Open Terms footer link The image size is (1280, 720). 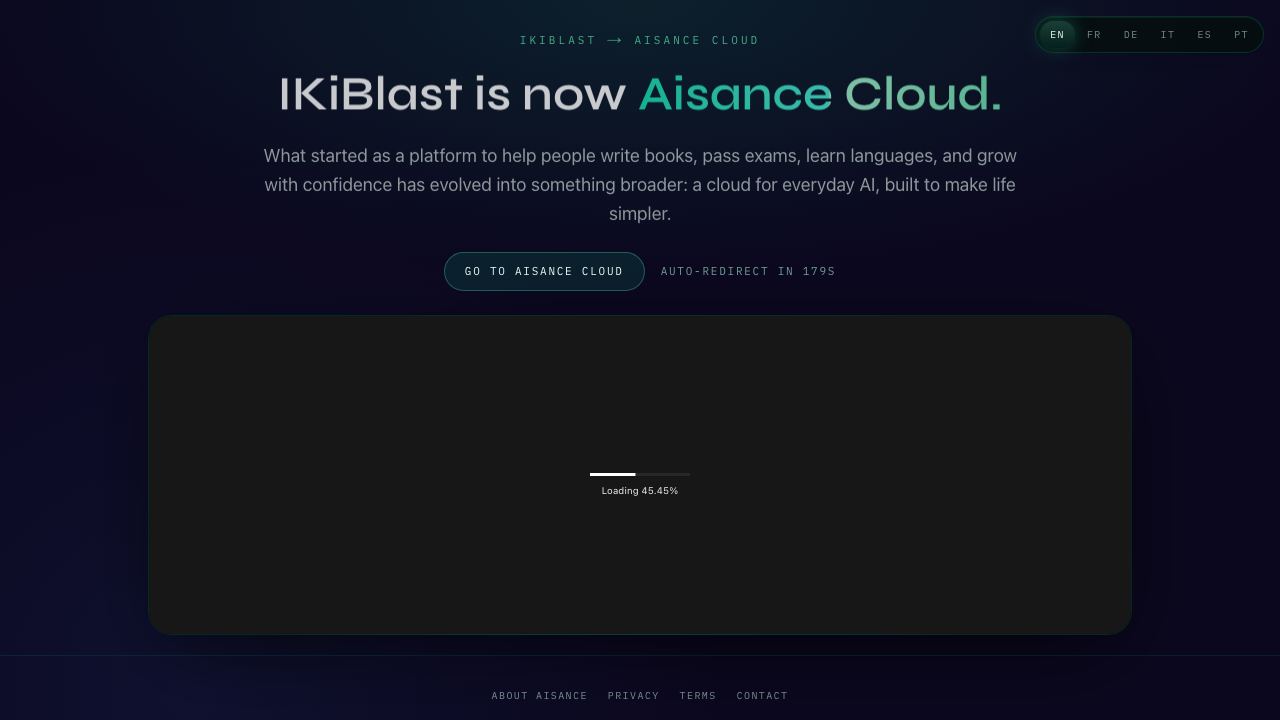click(x=698, y=696)
